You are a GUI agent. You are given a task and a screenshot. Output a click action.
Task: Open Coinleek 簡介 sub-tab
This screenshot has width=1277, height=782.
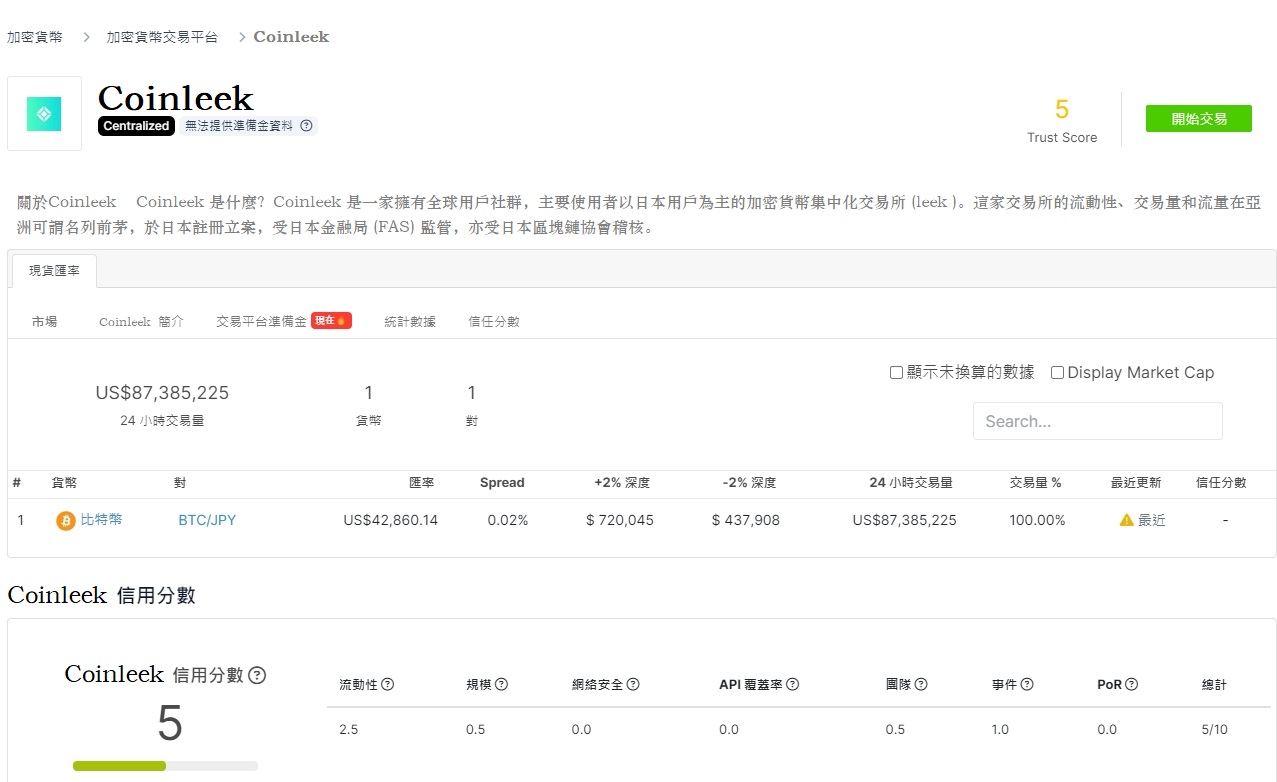141,322
